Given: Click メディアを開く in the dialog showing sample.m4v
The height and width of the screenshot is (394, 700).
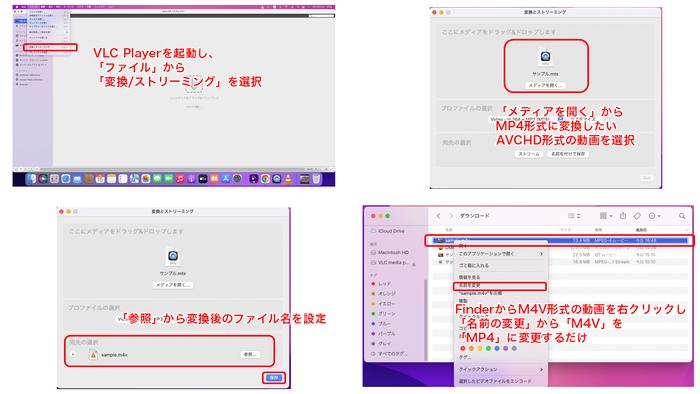Looking at the screenshot, I should [173, 285].
